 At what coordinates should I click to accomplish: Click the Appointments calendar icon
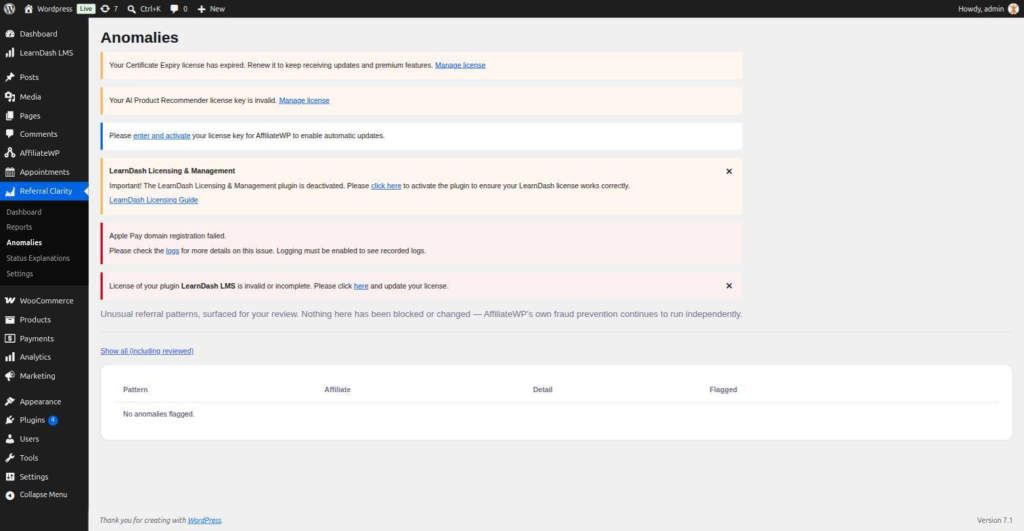click(x=10, y=172)
